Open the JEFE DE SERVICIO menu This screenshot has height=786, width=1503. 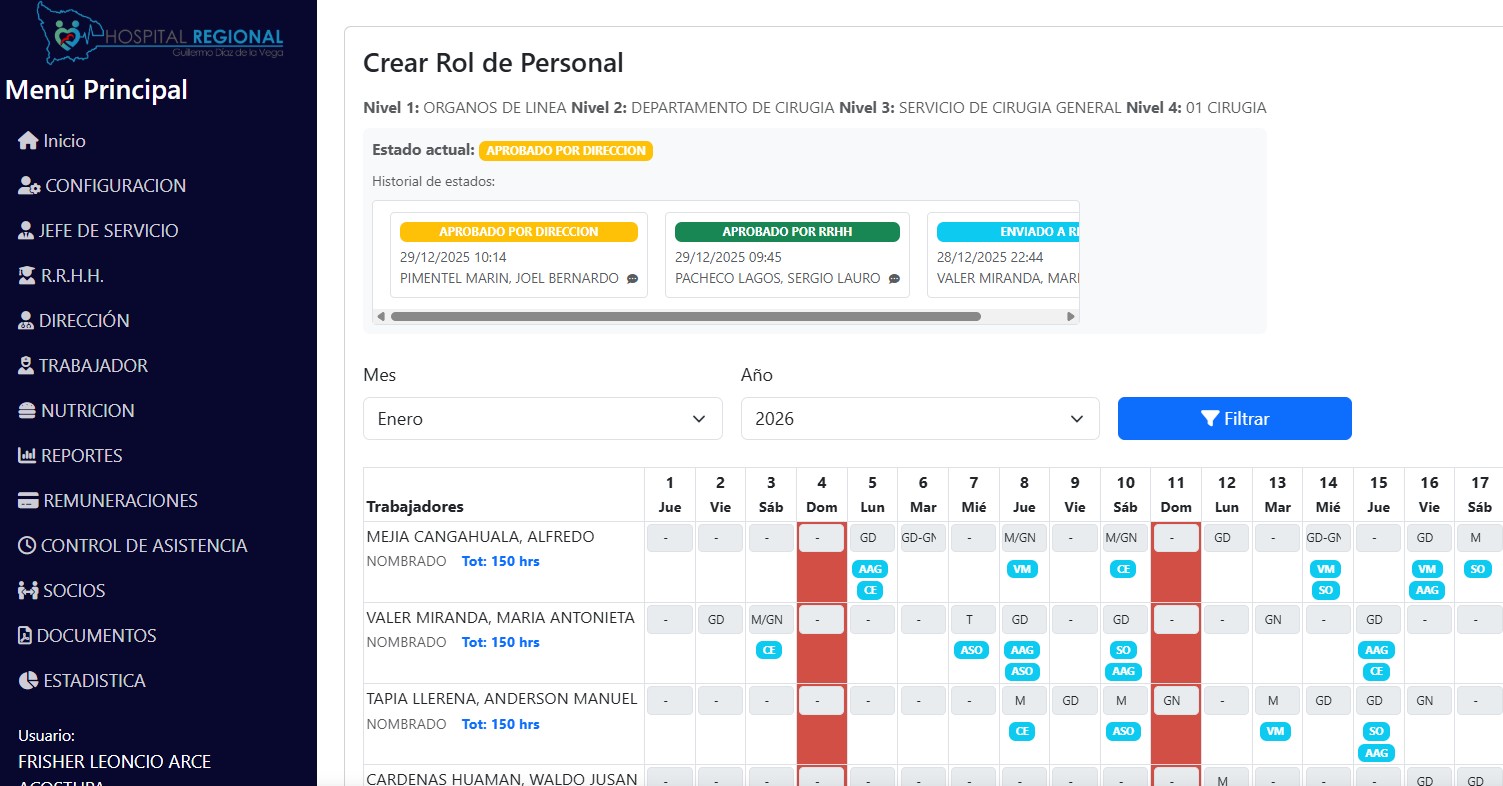pos(108,231)
